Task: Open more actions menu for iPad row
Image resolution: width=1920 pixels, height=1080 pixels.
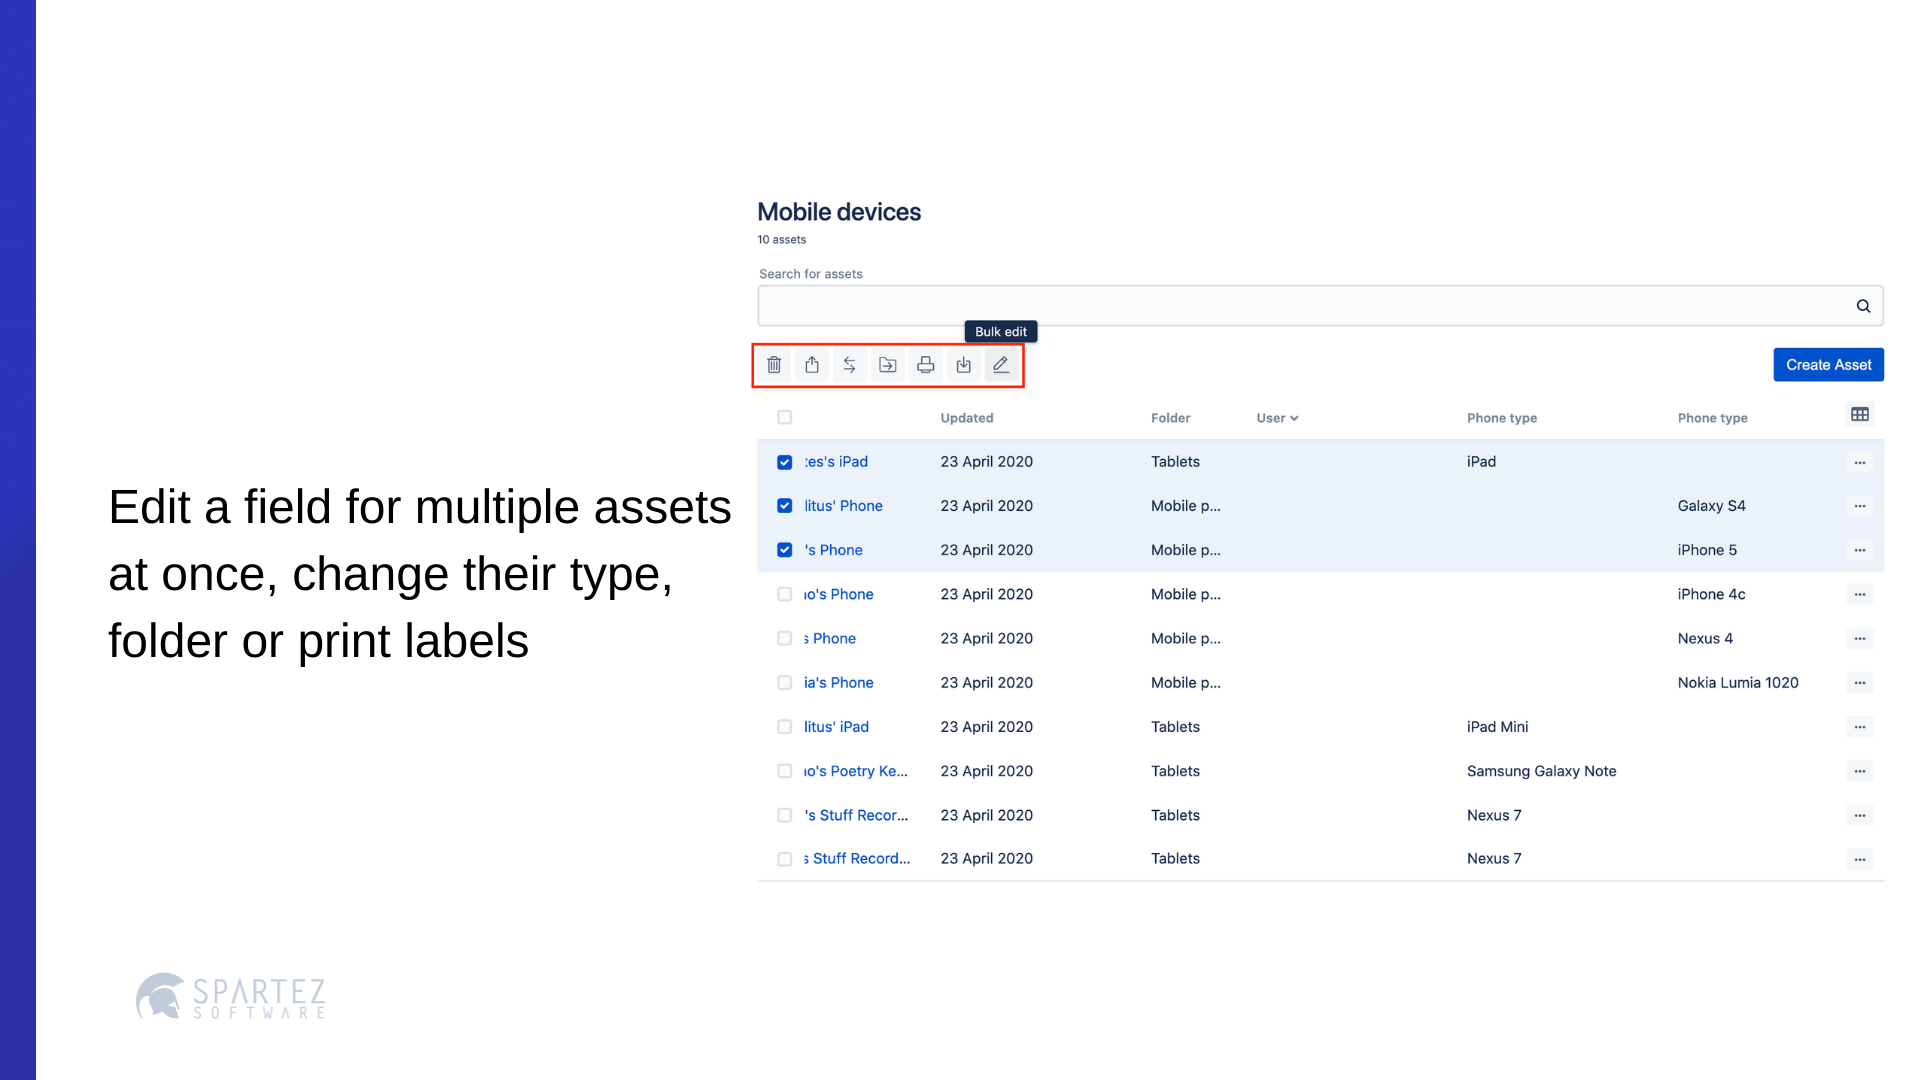Action: [x=1859, y=462]
